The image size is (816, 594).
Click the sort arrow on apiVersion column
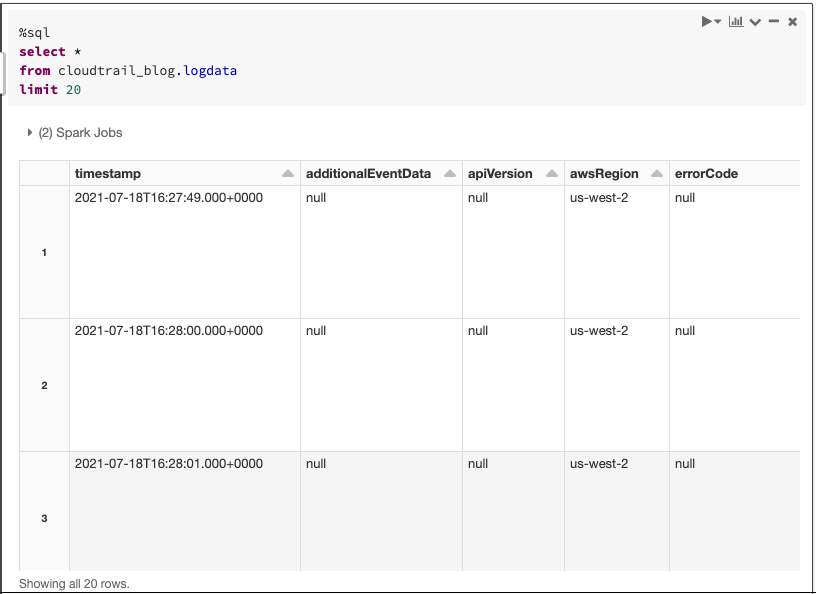pos(551,172)
